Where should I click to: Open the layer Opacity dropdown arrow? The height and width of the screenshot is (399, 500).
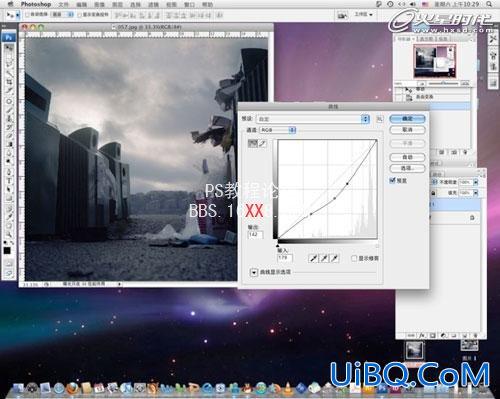[475, 182]
